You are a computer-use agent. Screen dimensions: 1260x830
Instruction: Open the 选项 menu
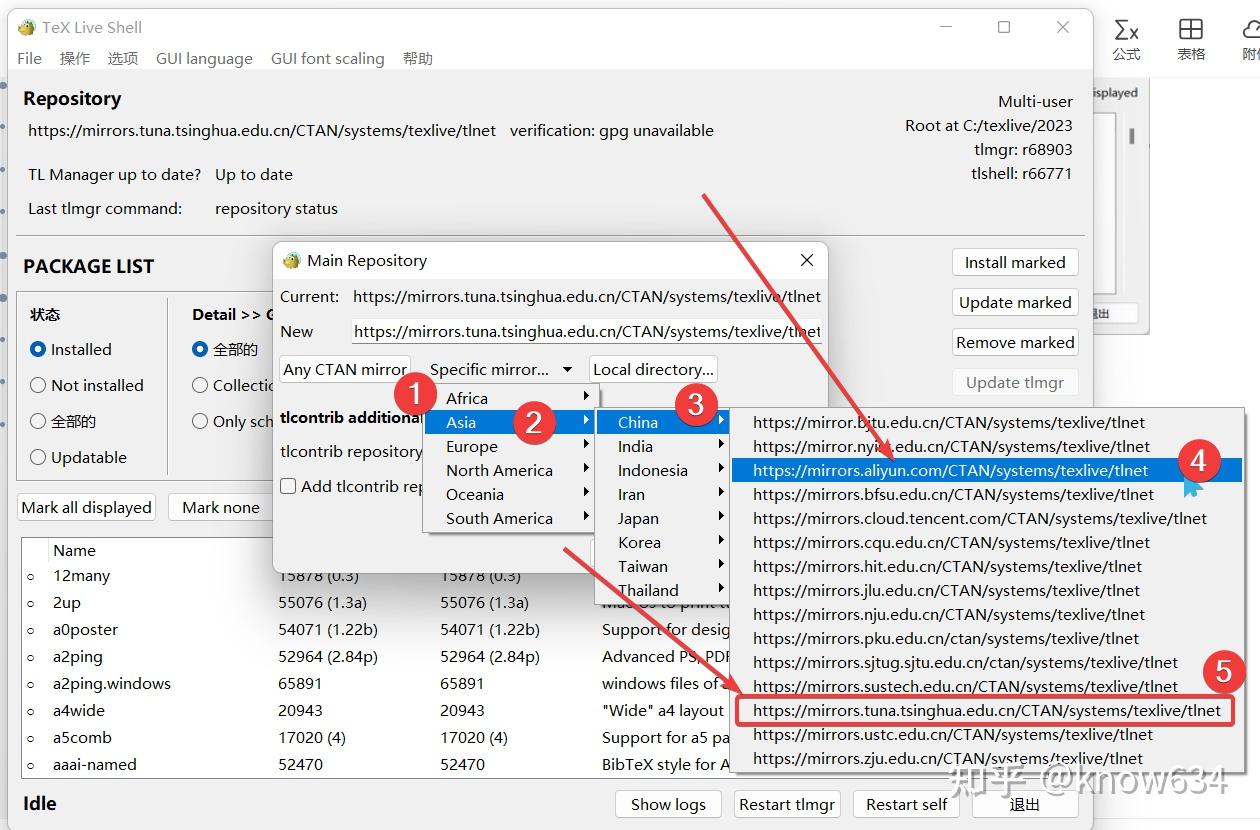tap(123, 58)
